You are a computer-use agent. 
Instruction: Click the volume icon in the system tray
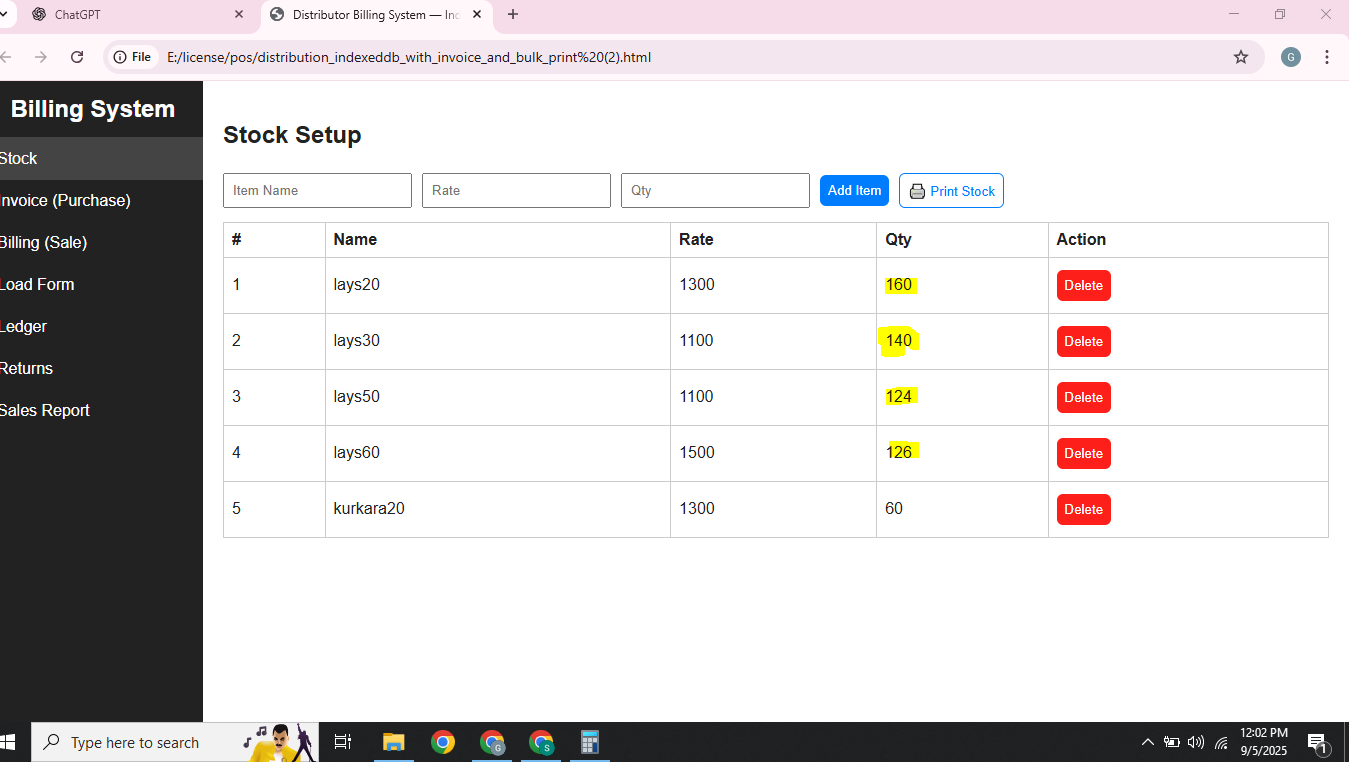point(1196,742)
